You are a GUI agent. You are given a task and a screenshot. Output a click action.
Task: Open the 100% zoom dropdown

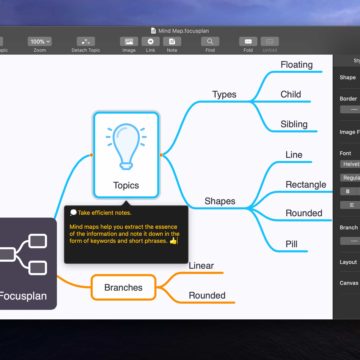40,42
